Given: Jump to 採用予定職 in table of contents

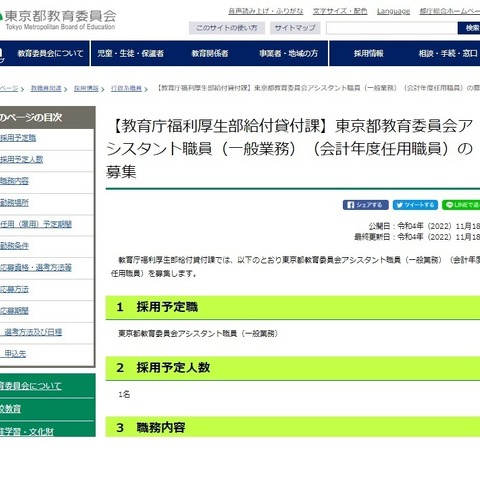Looking at the screenshot, I should pos(18,138).
